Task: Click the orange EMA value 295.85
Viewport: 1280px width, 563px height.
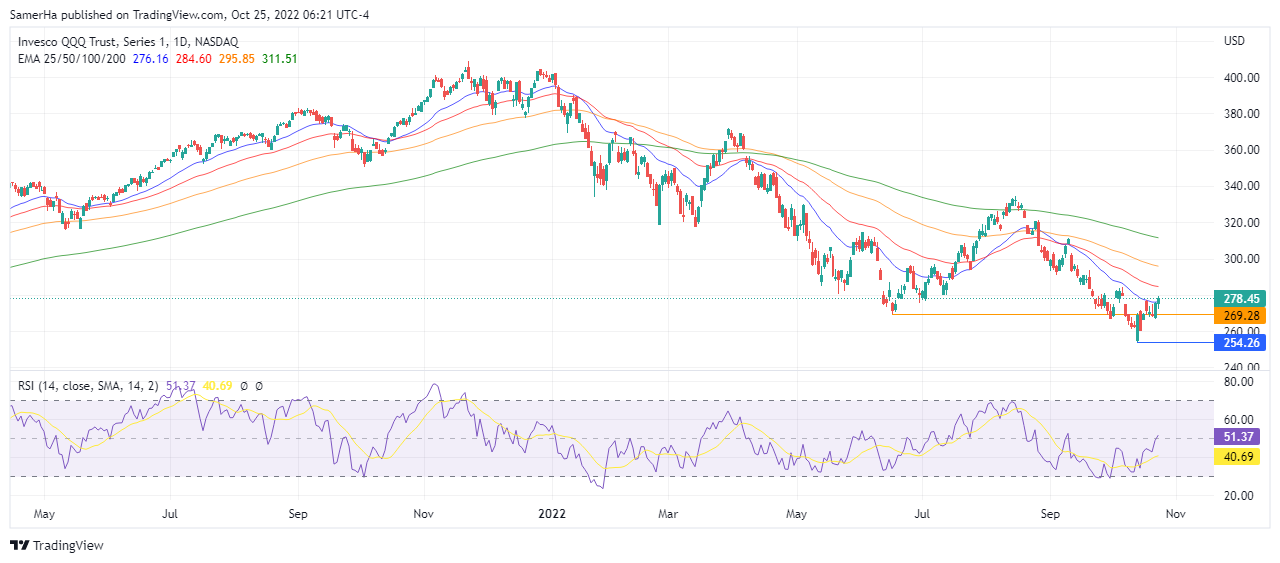Action: [x=236, y=59]
